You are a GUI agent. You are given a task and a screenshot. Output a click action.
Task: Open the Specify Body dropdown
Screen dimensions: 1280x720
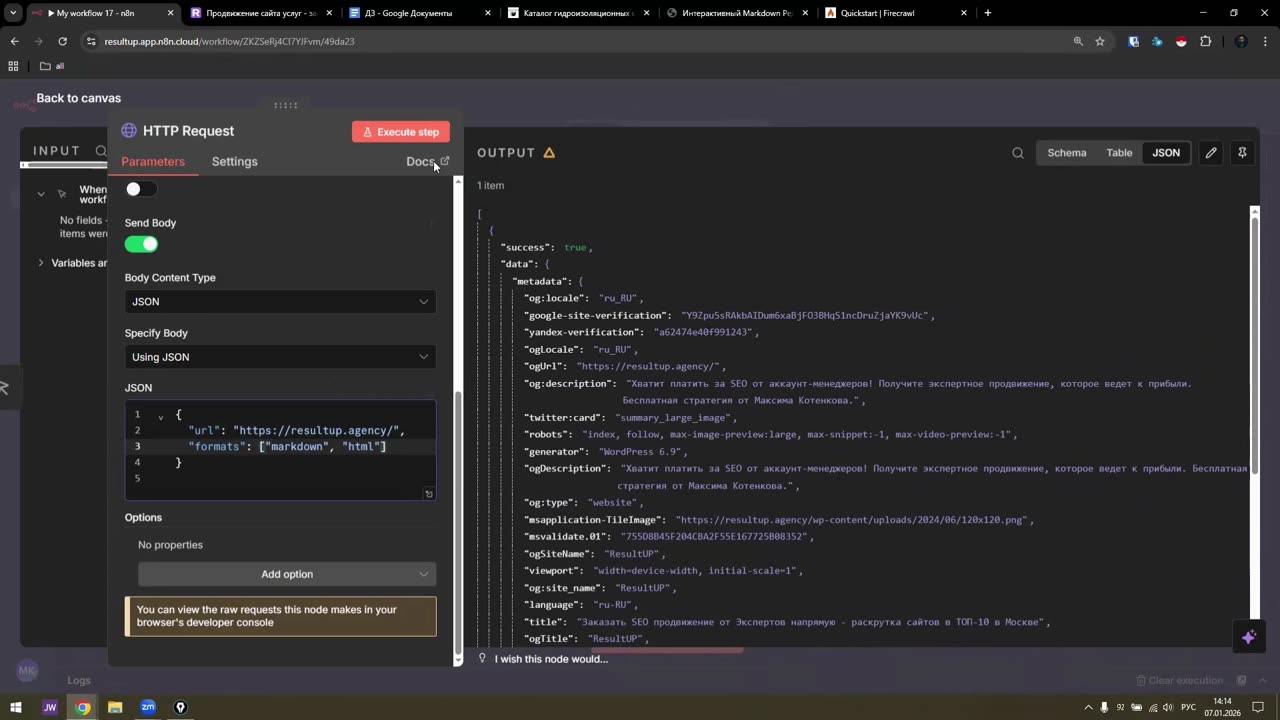(x=280, y=357)
